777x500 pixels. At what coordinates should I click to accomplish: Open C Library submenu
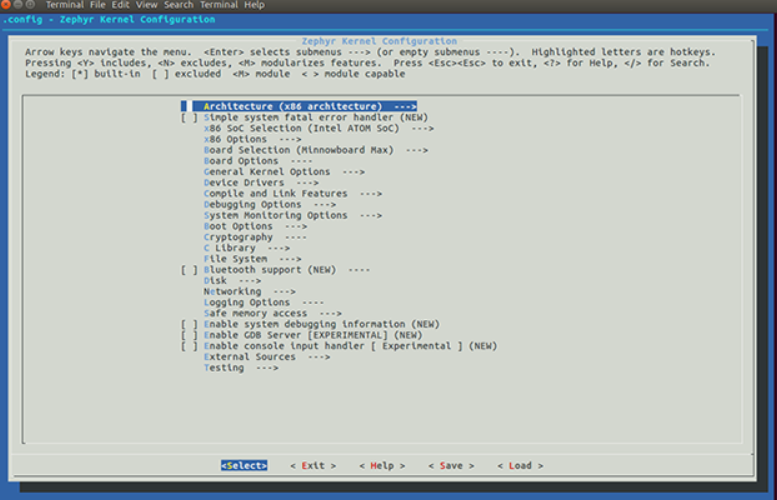pyautogui.click(x=246, y=248)
